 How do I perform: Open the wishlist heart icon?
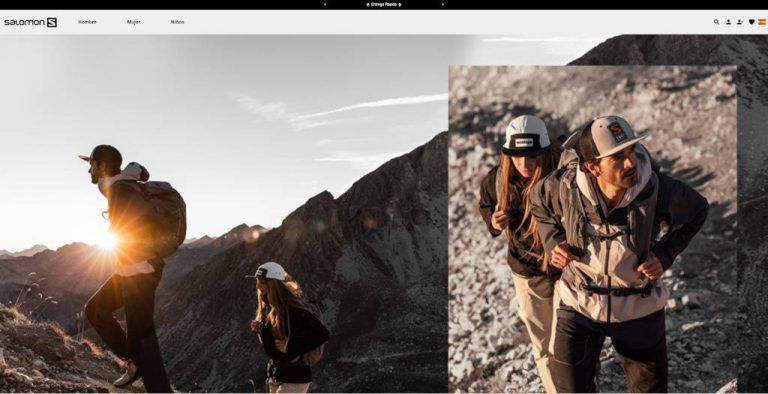[x=751, y=22]
